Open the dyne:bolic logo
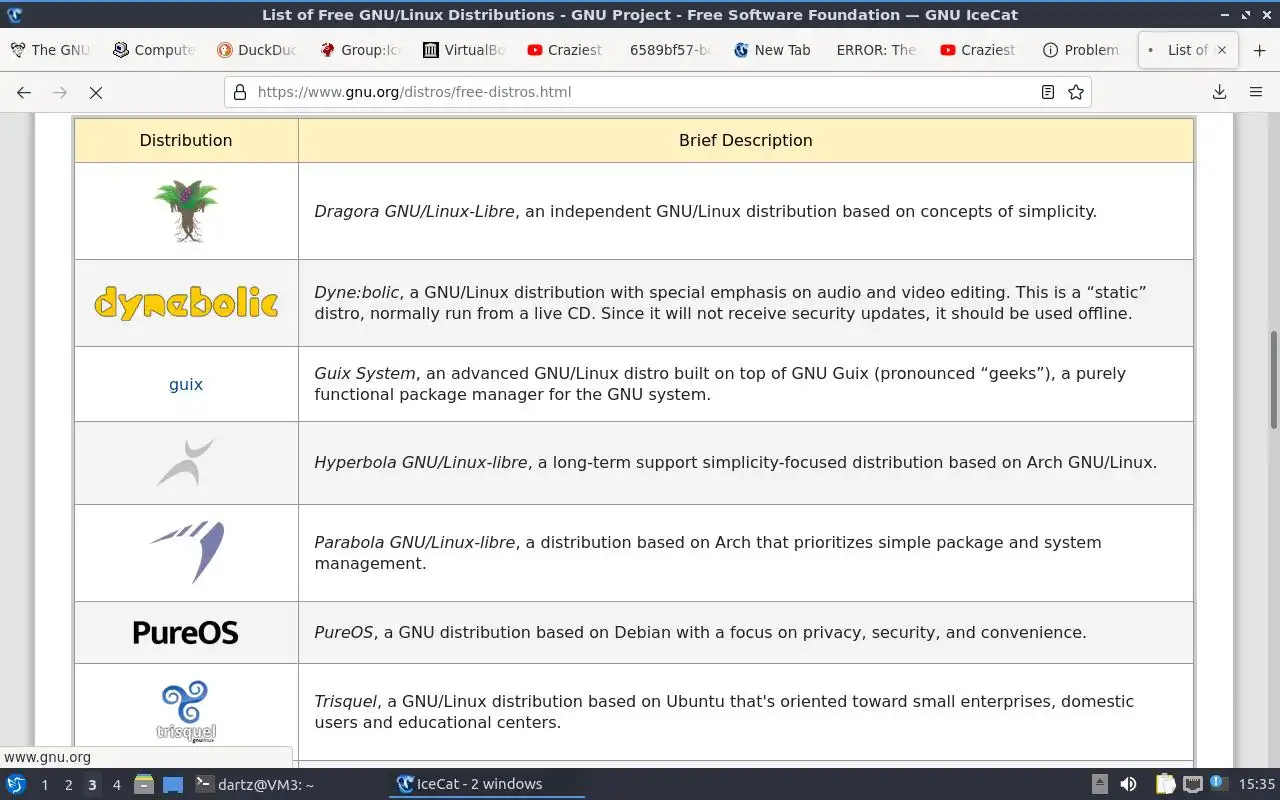The height and width of the screenshot is (800, 1280). [x=186, y=303]
